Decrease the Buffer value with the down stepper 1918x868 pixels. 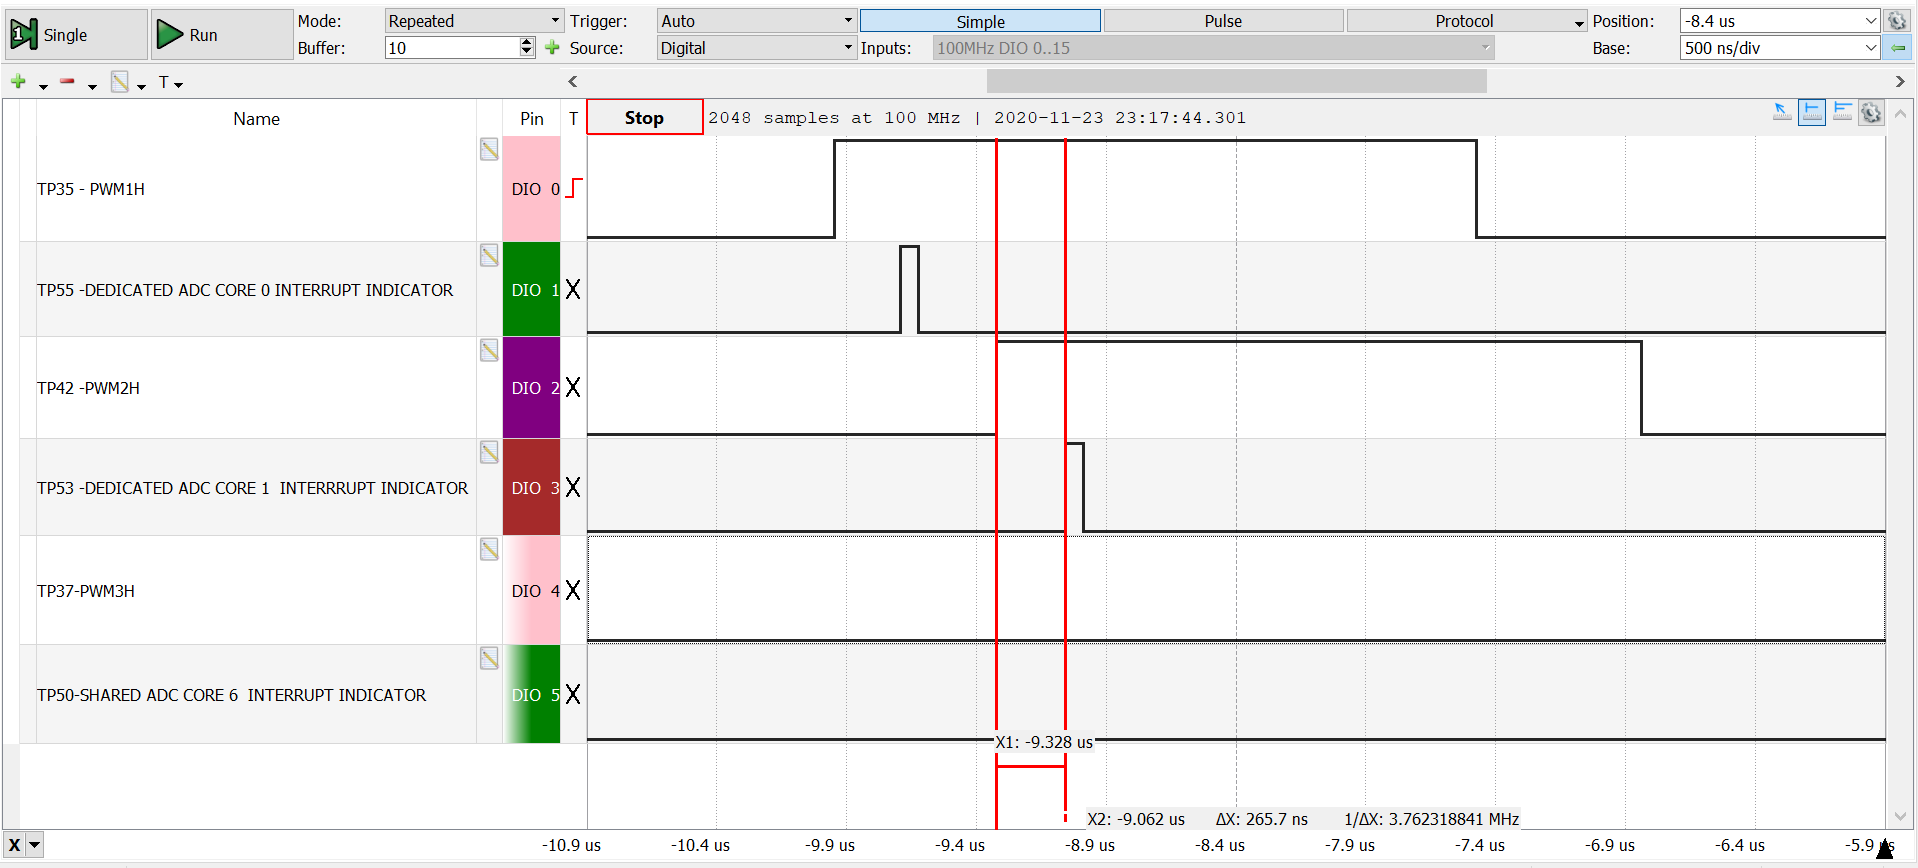[527, 53]
